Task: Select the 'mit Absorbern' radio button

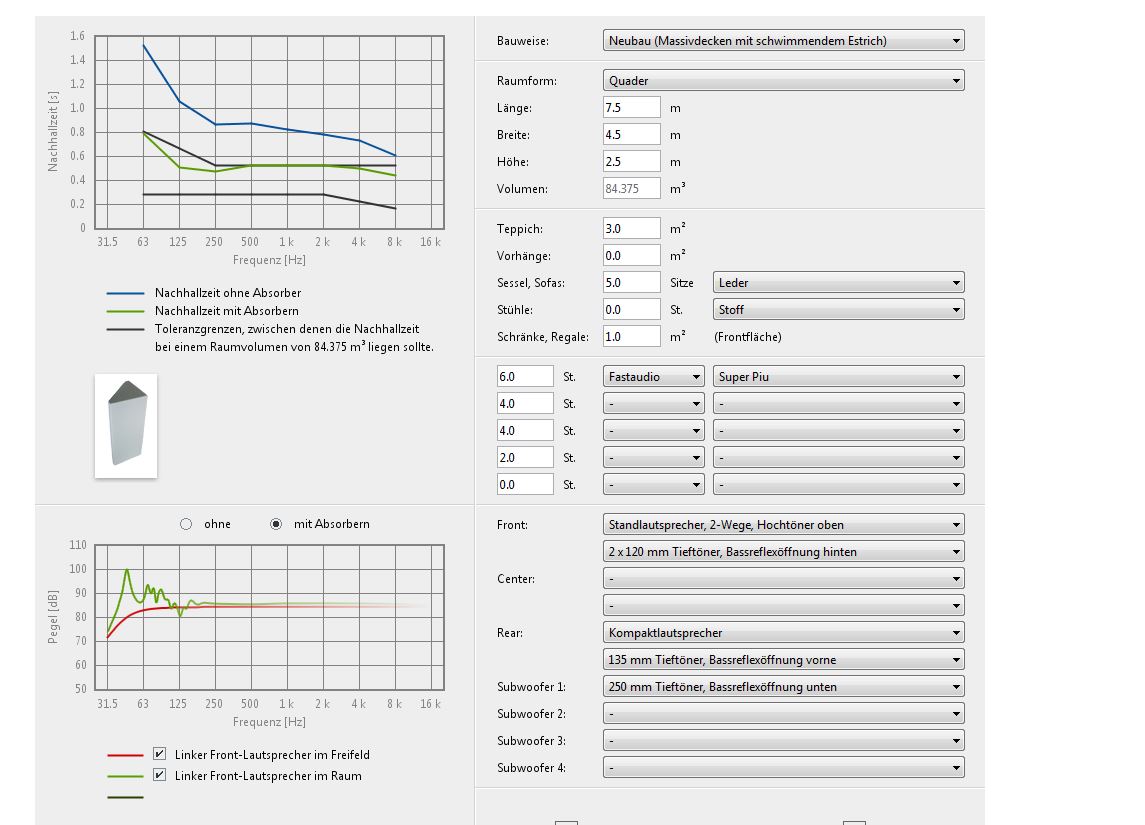Action: pyautogui.click(x=277, y=524)
